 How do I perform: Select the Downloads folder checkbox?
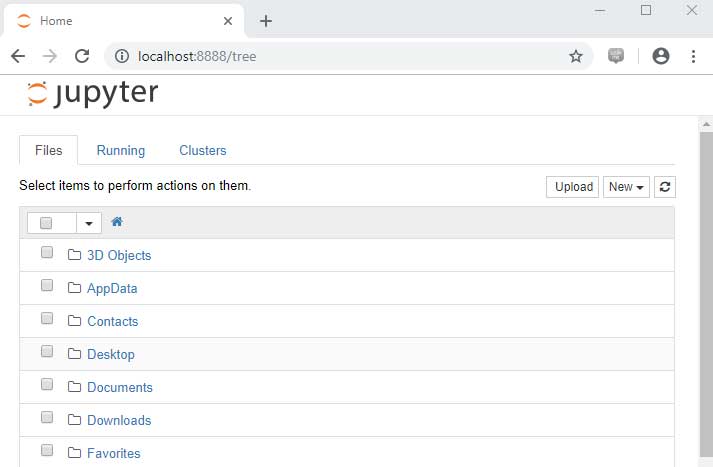coord(47,418)
